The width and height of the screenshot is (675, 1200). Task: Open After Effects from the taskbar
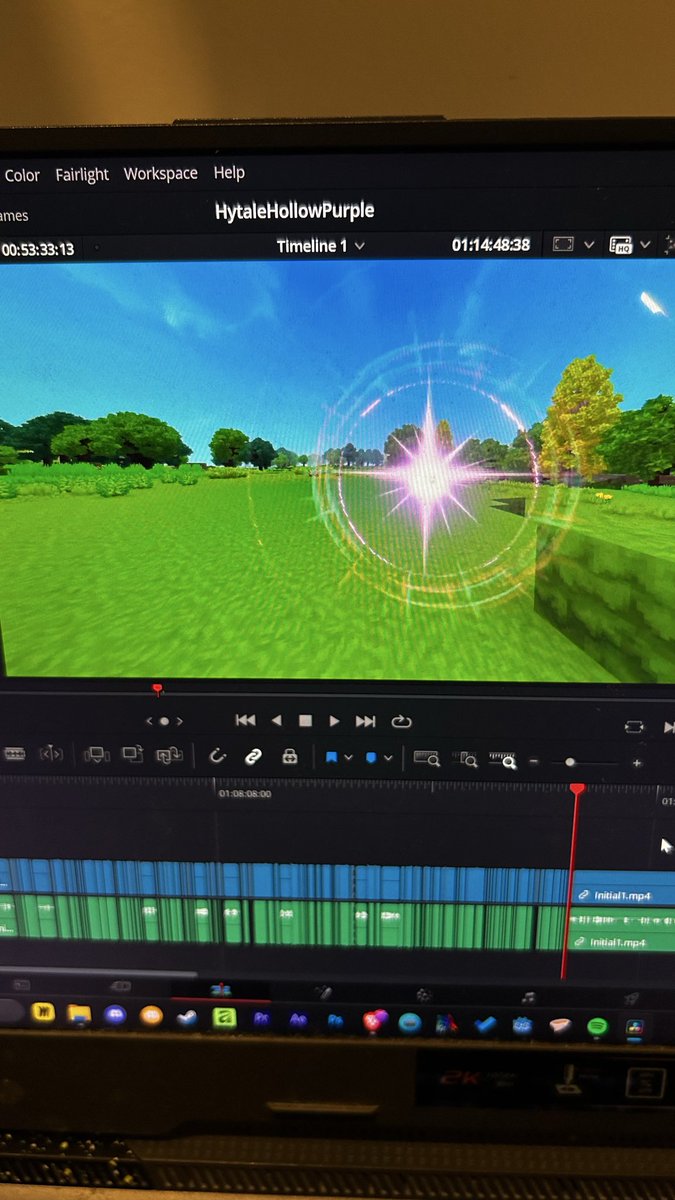(x=298, y=1020)
